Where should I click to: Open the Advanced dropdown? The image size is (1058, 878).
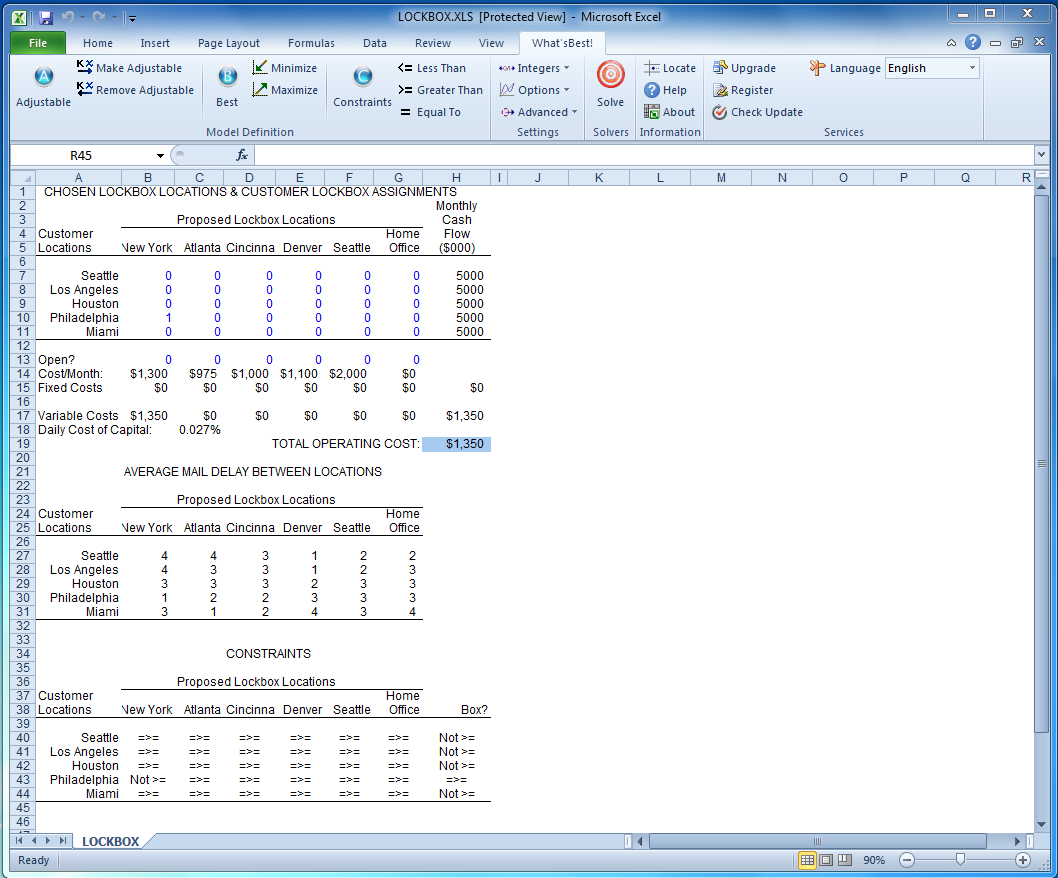pos(539,112)
